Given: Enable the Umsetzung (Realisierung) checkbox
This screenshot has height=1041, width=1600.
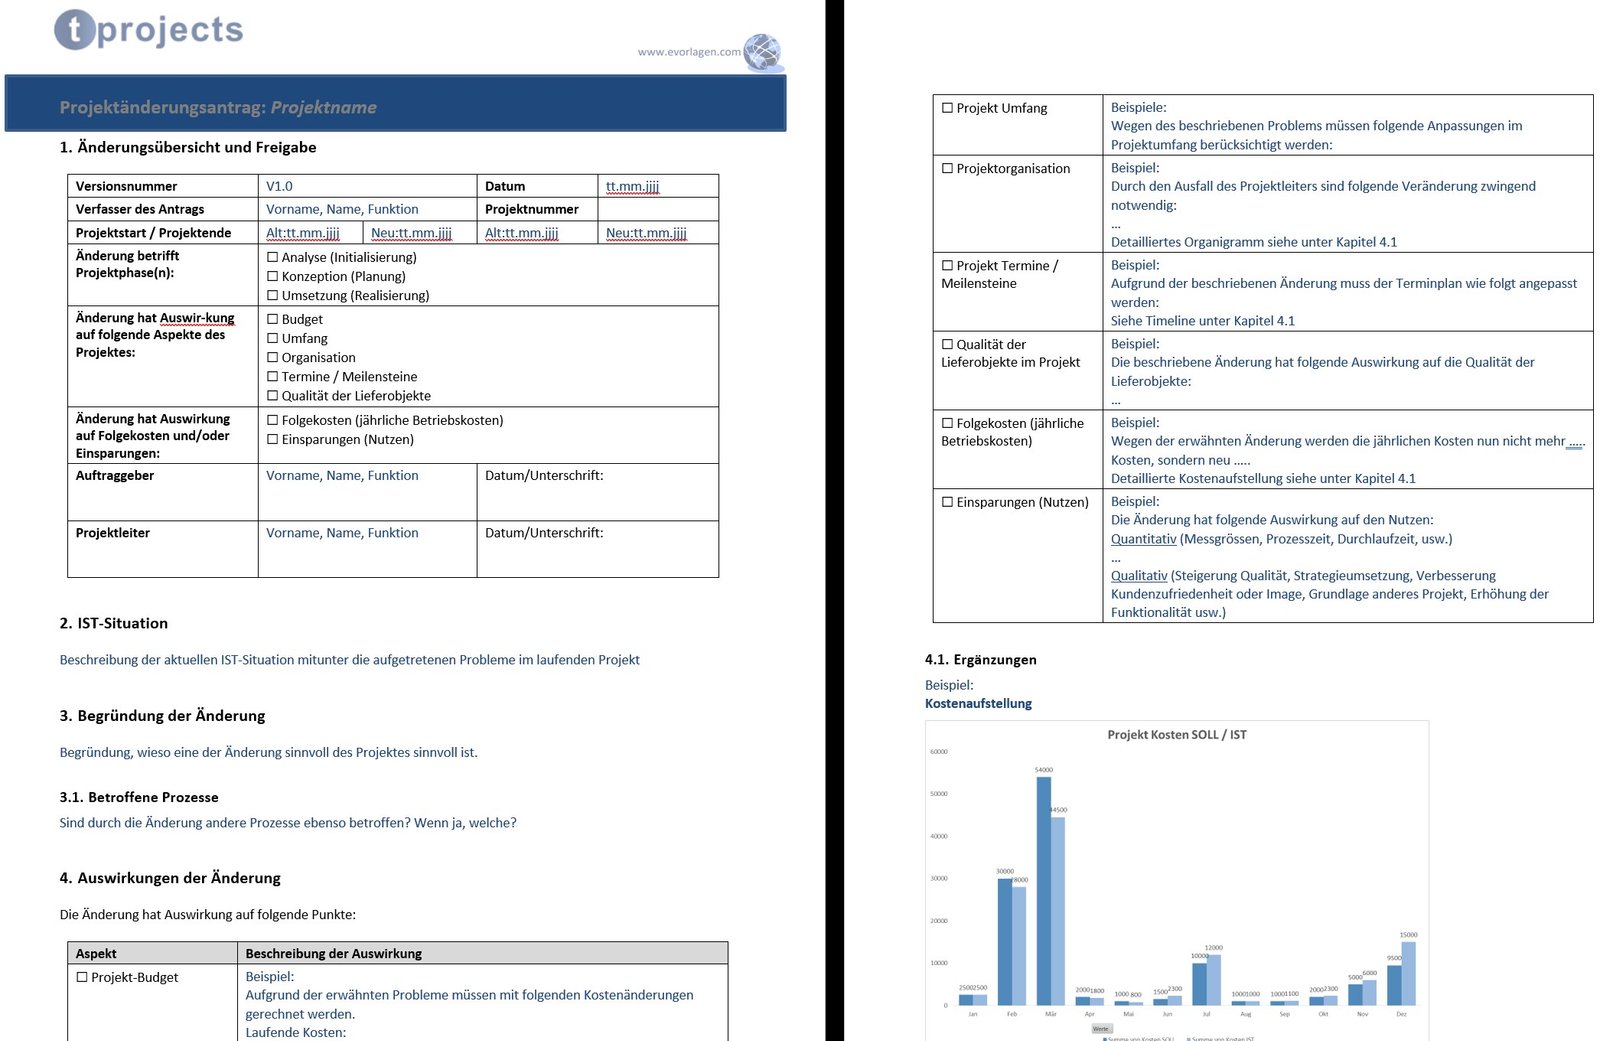Looking at the screenshot, I should [272, 295].
